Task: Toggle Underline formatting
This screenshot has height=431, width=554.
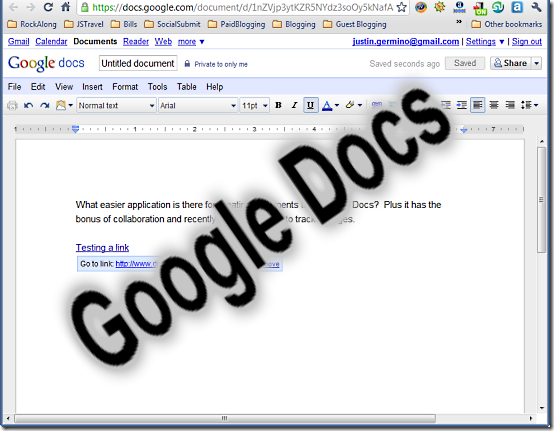Action: 311,105
